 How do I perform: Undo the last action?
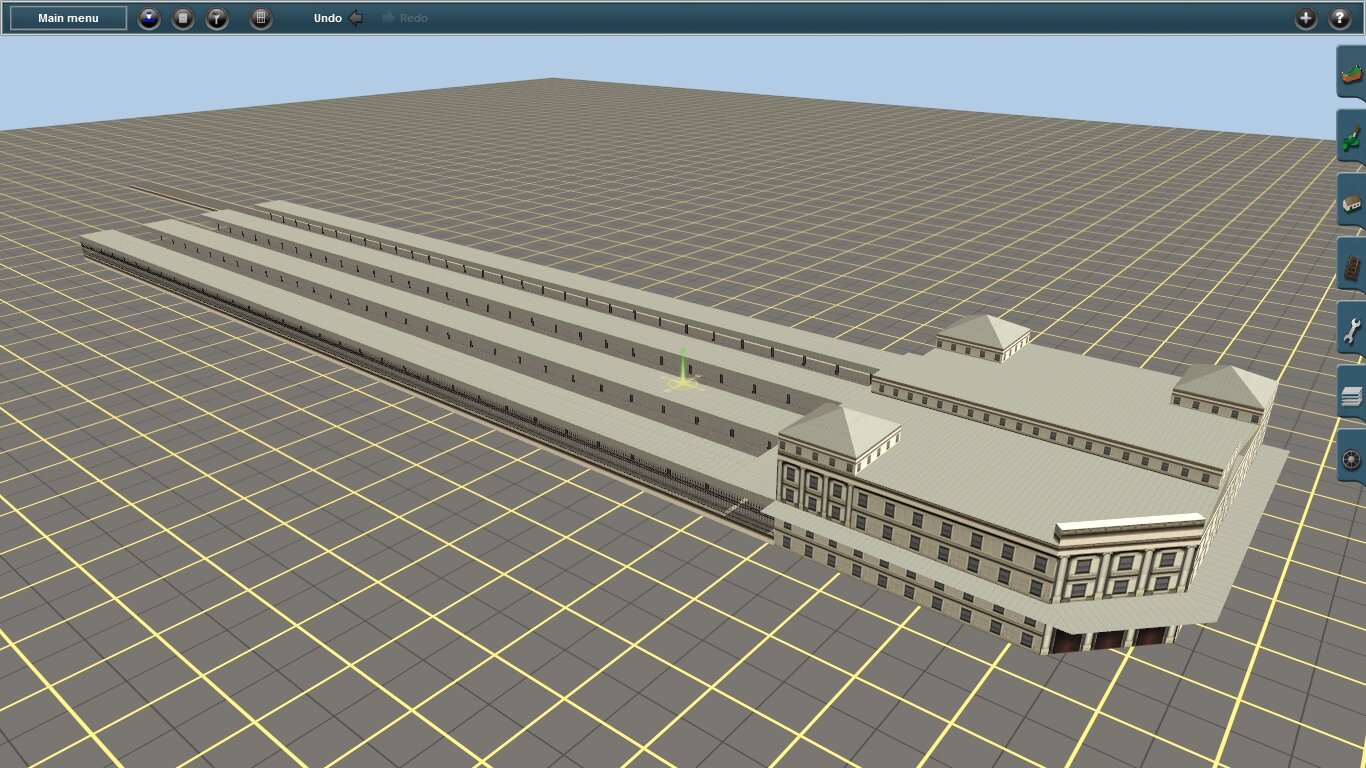click(338, 18)
